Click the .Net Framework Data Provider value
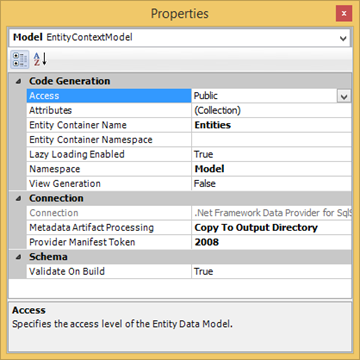360x360 pixels. 271,213
